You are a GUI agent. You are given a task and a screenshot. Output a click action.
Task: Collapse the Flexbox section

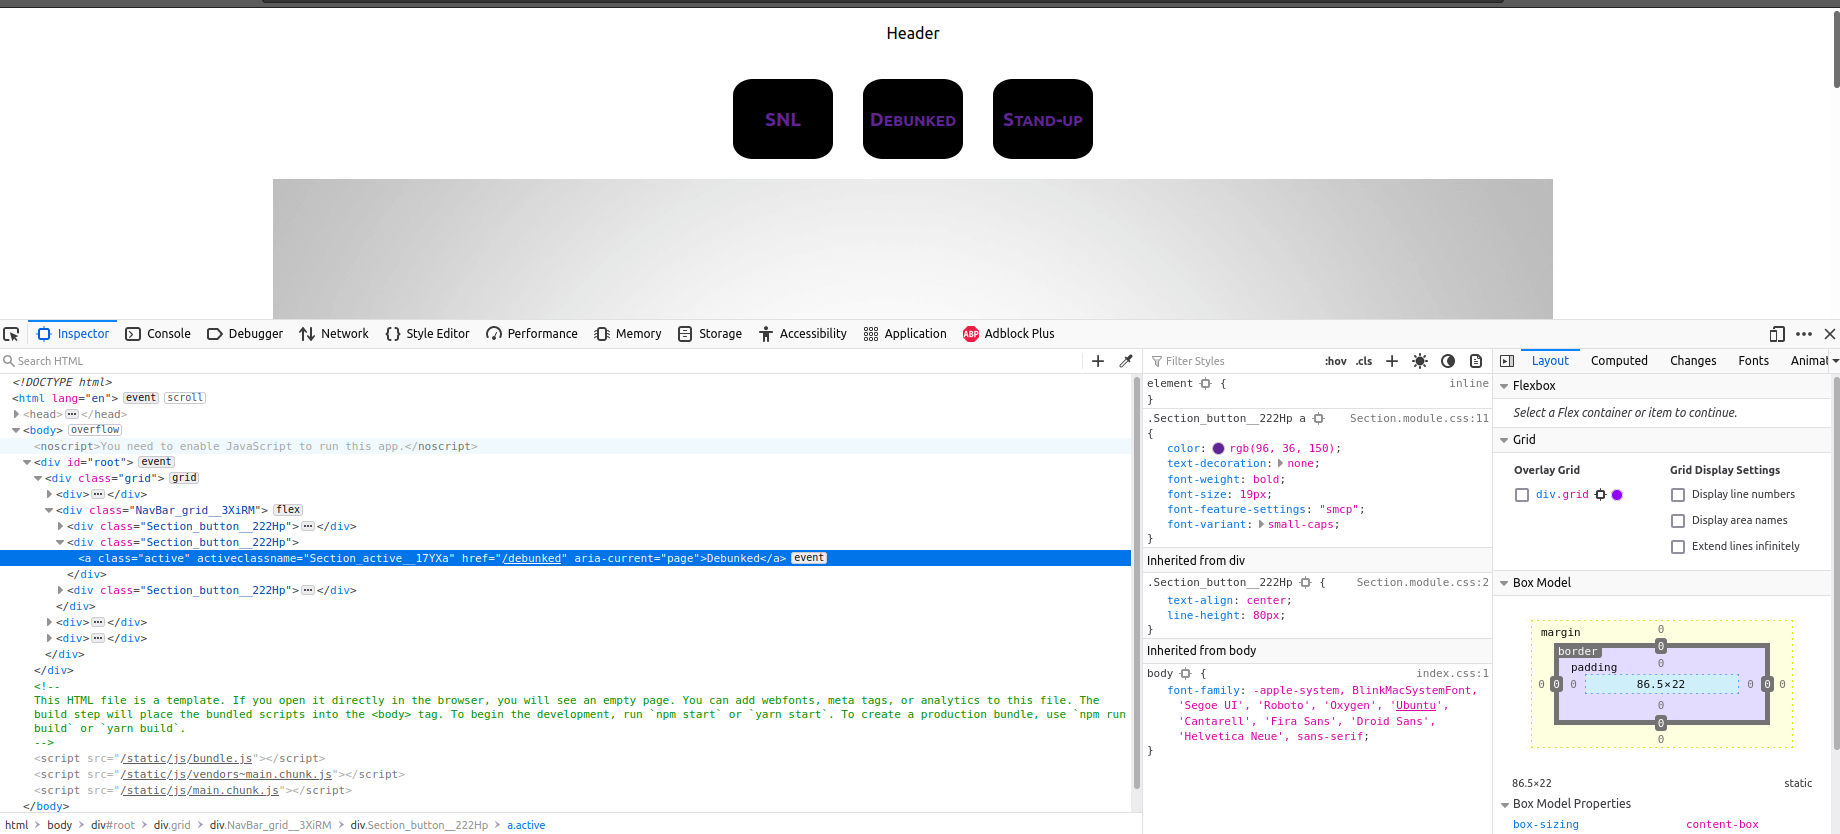click(x=1504, y=386)
